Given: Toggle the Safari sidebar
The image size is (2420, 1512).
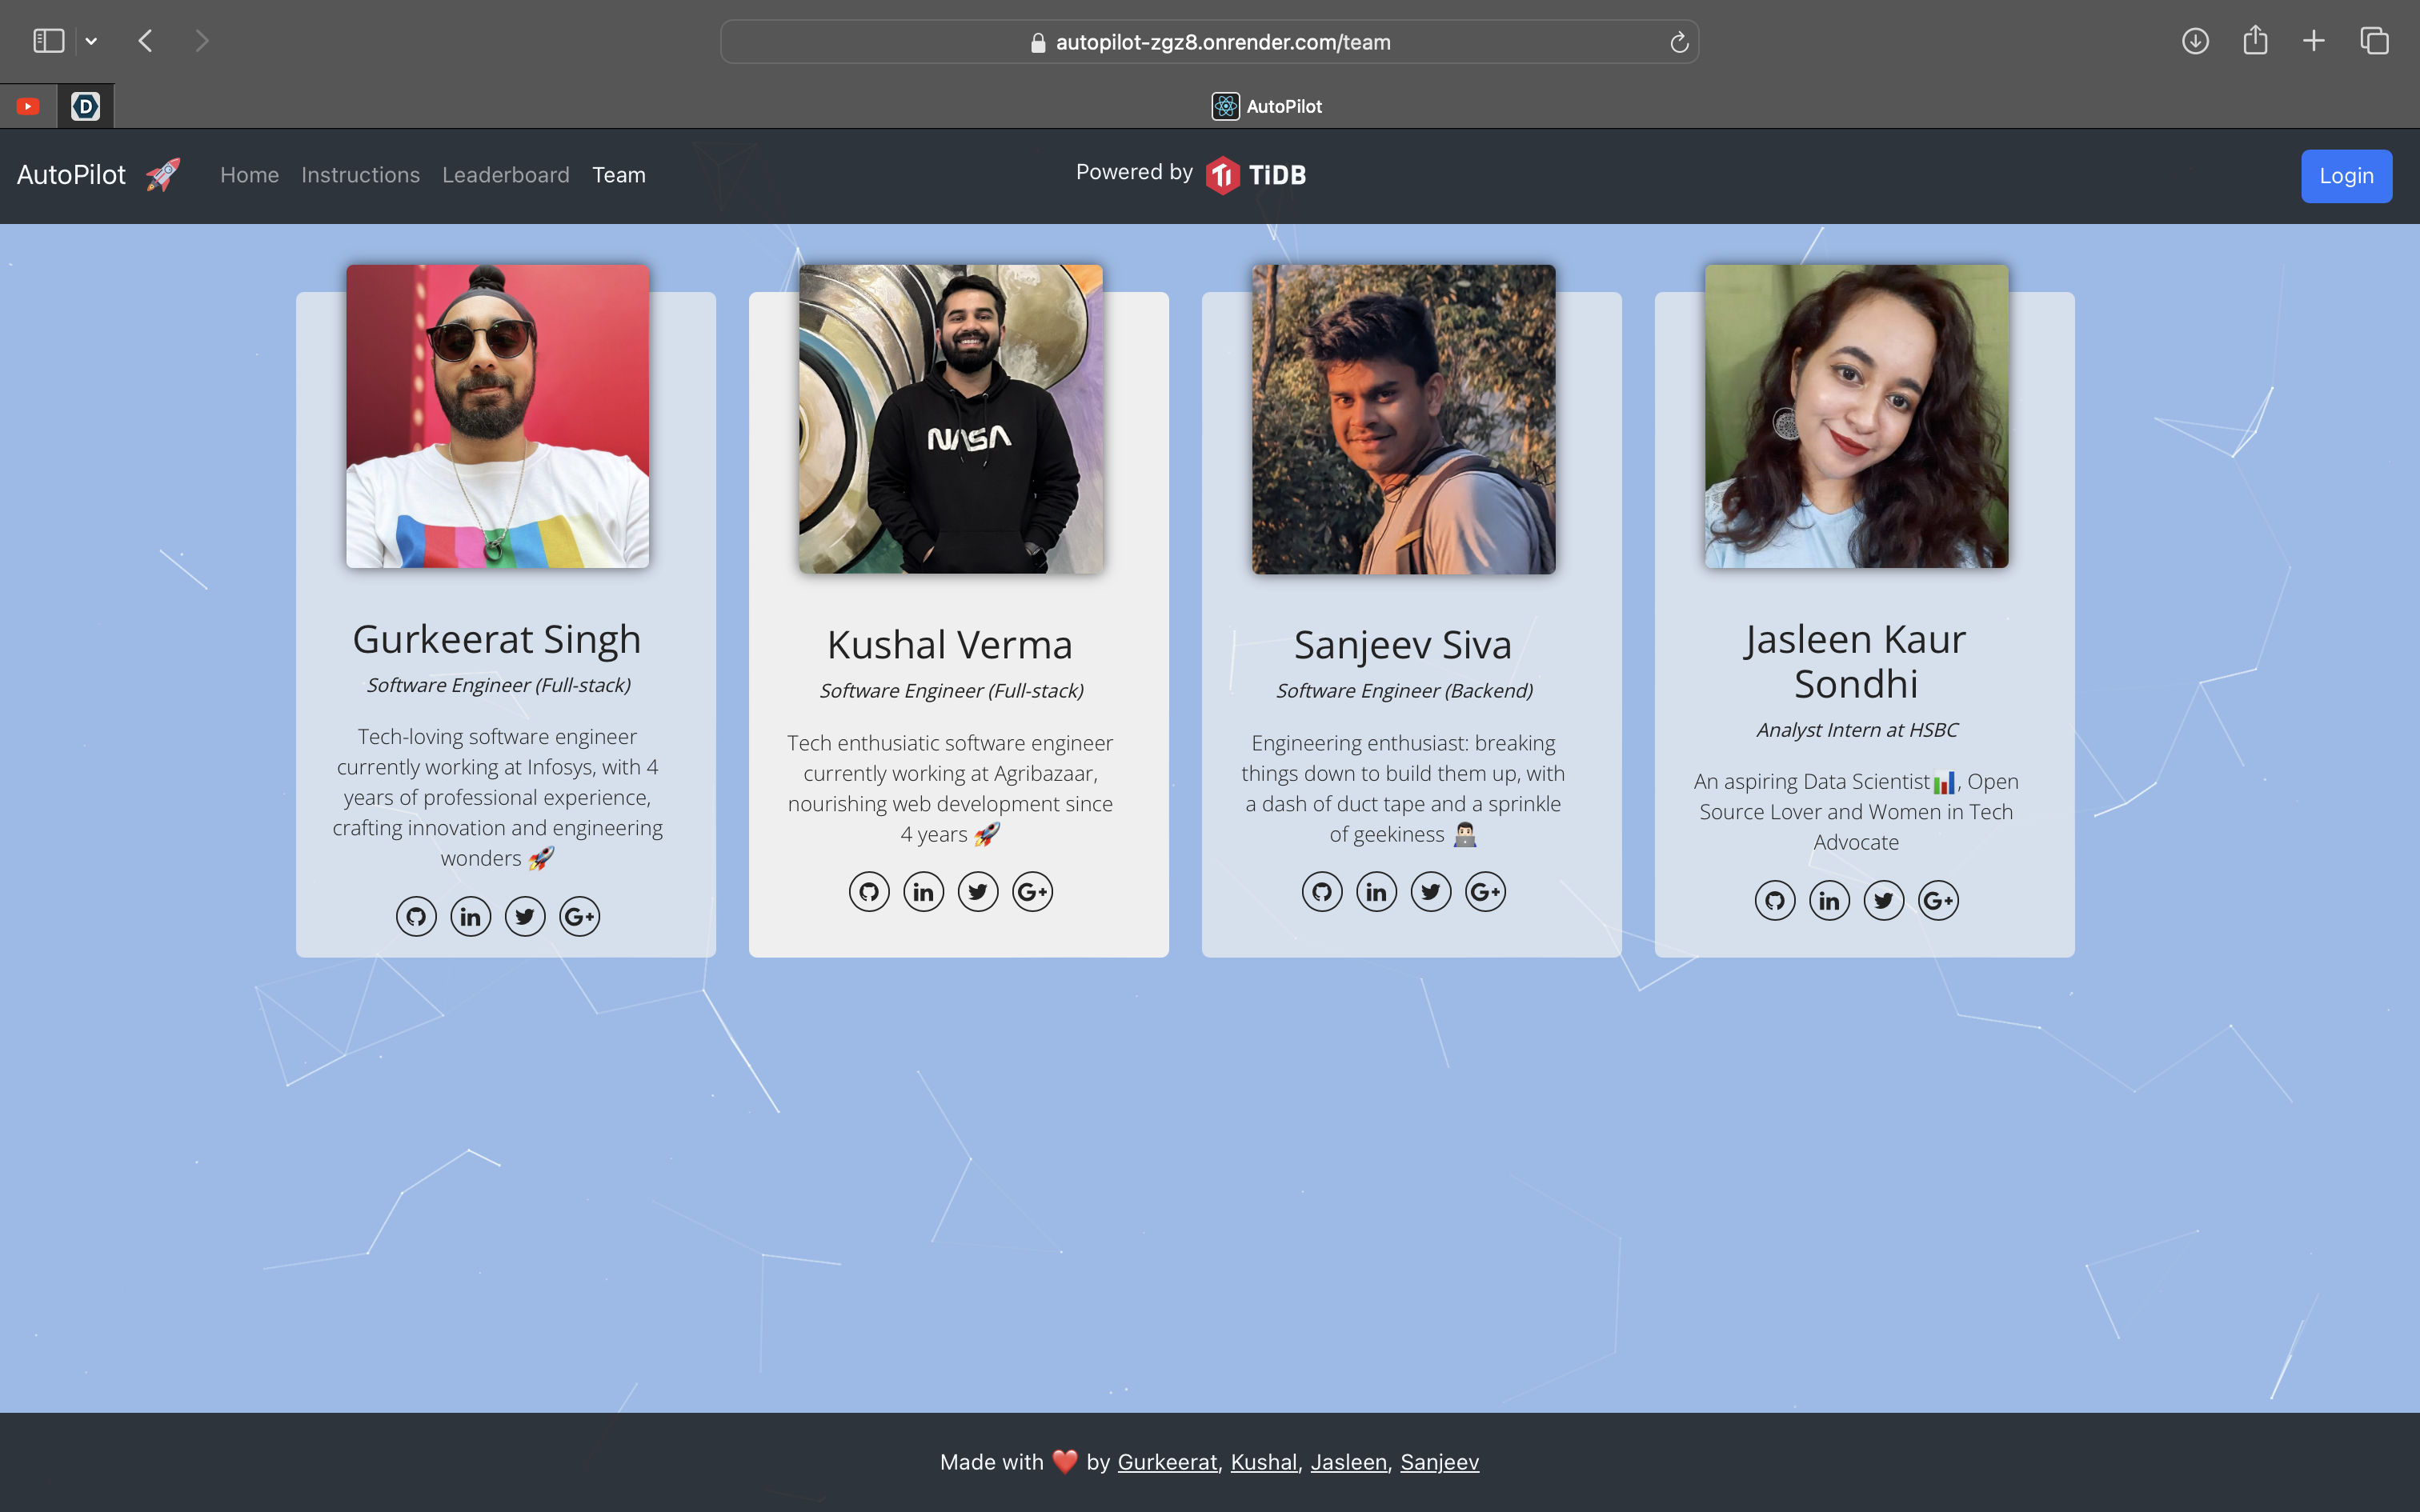Looking at the screenshot, I should pyautogui.click(x=48, y=41).
